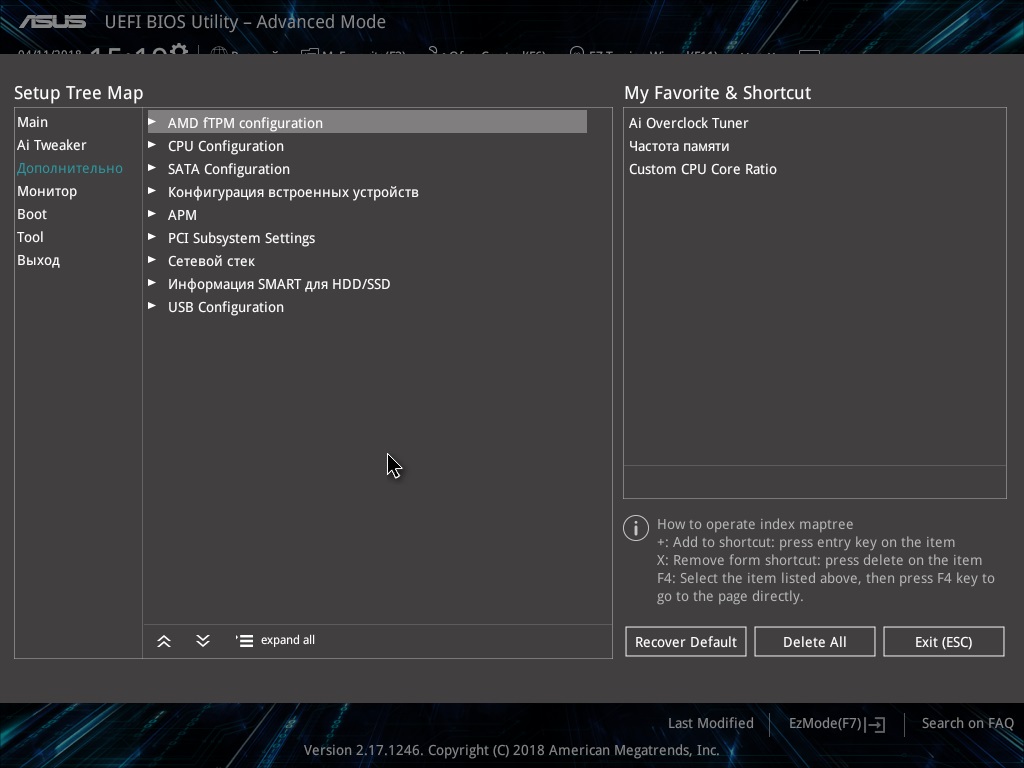The width and height of the screenshot is (1024, 768).
Task: Switch to EzMode(F7)
Action: click(825, 724)
